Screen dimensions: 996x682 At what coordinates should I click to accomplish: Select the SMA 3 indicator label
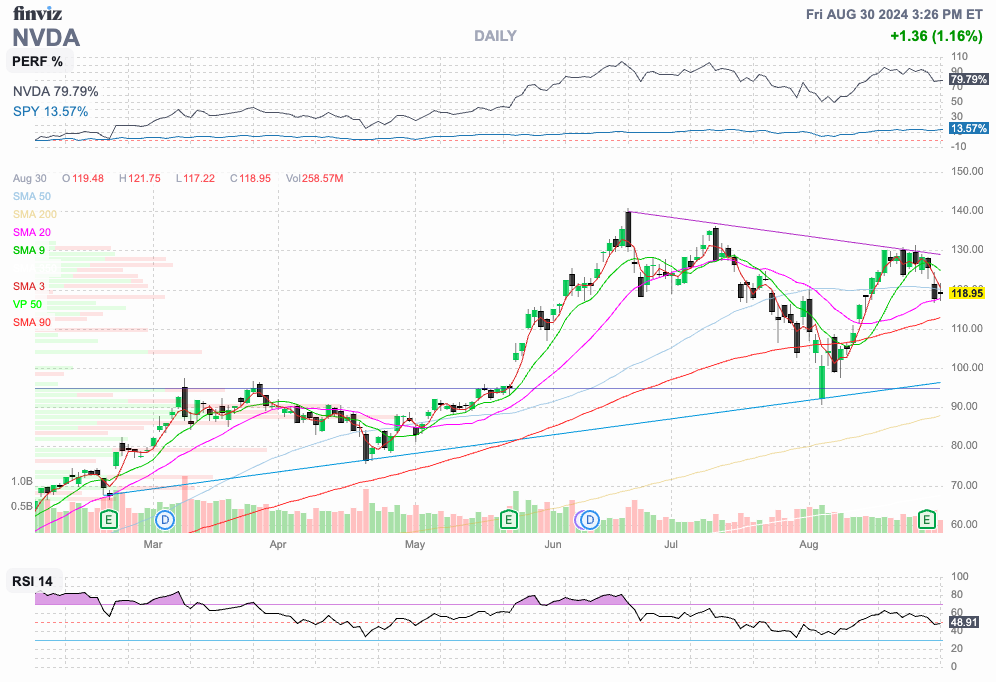click(29, 286)
